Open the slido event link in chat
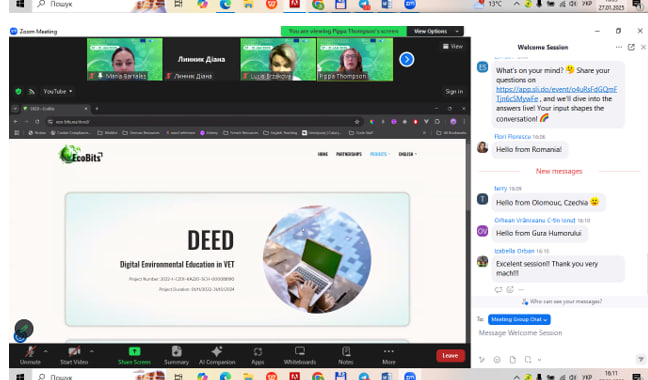The height and width of the screenshot is (380, 648). point(556,94)
